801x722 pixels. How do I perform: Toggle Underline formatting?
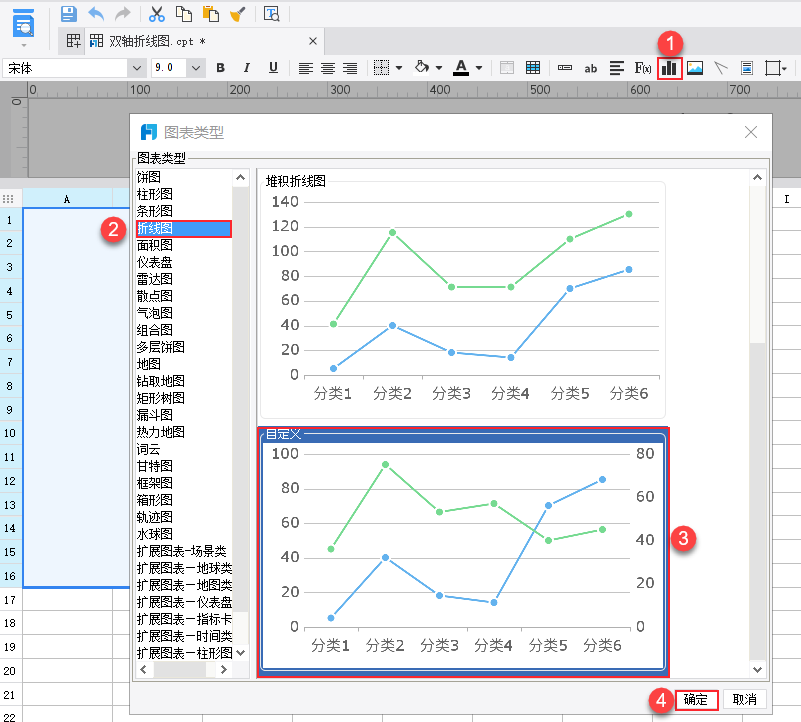pyautogui.click(x=273, y=68)
